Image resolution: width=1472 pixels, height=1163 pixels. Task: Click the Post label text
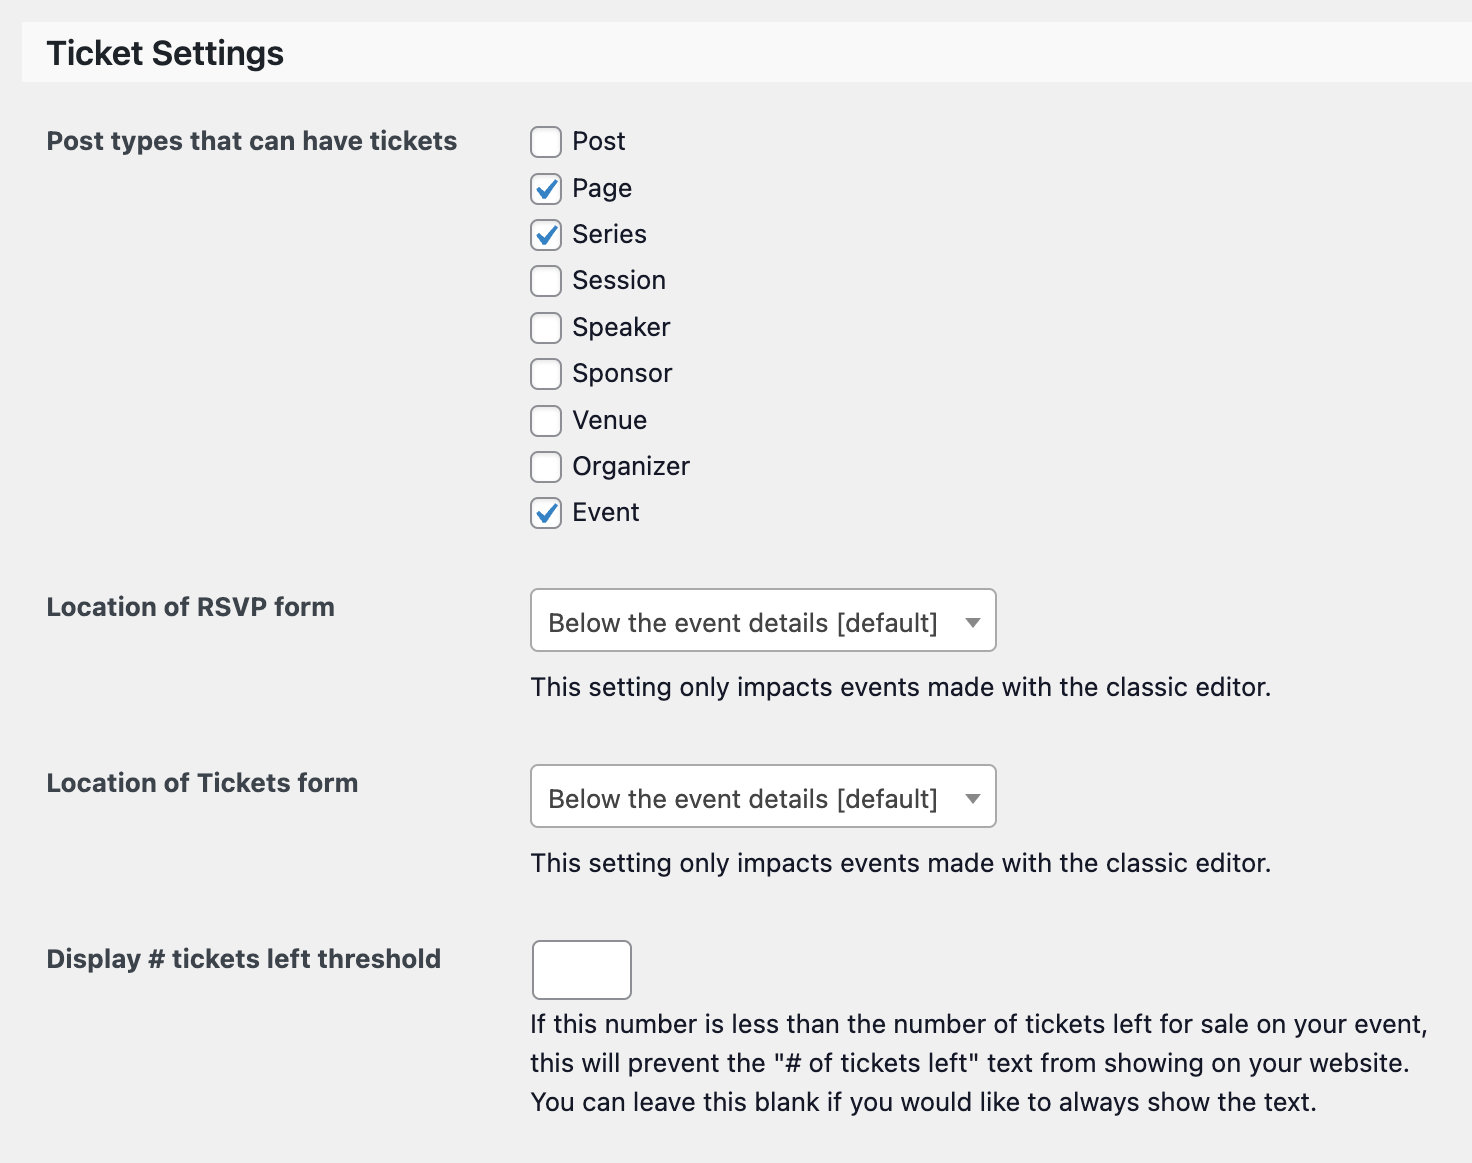[x=598, y=141]
